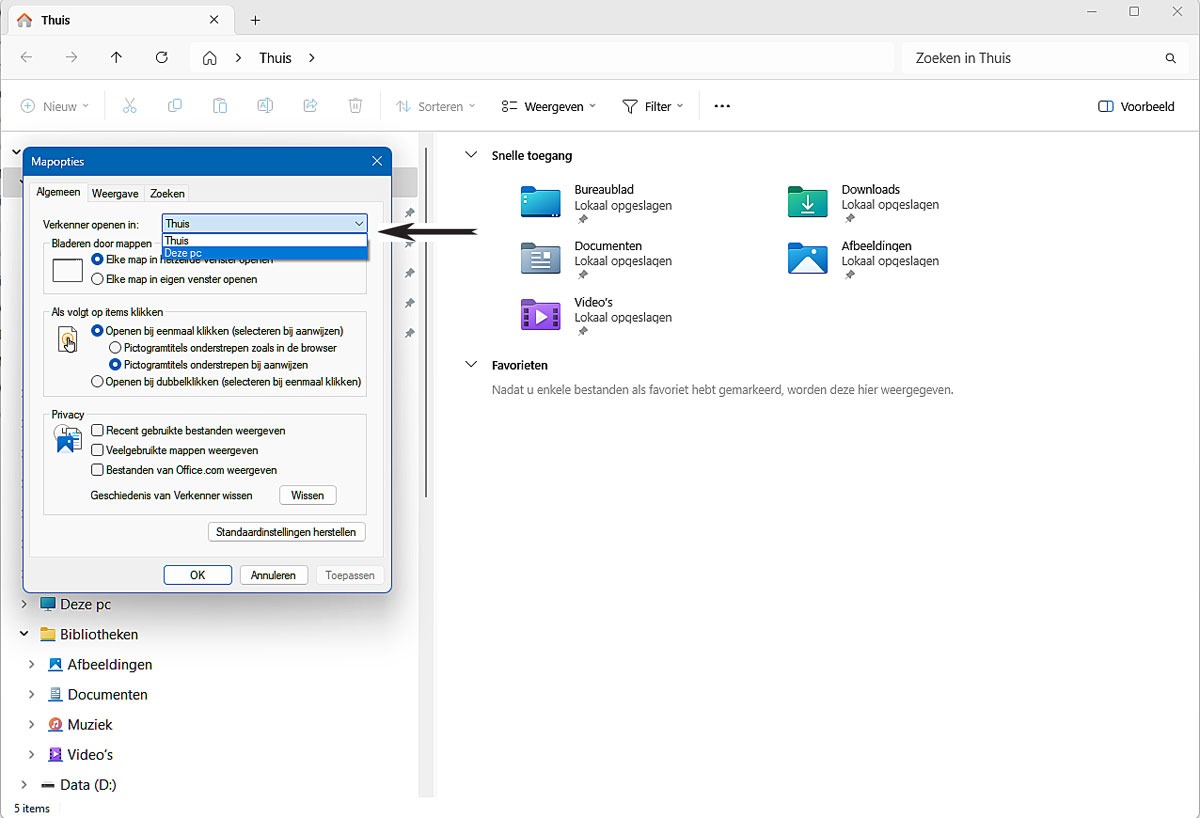
Task: Enable Veelgebruikte mappen weergeven checkbox
Action: [98, 450]
